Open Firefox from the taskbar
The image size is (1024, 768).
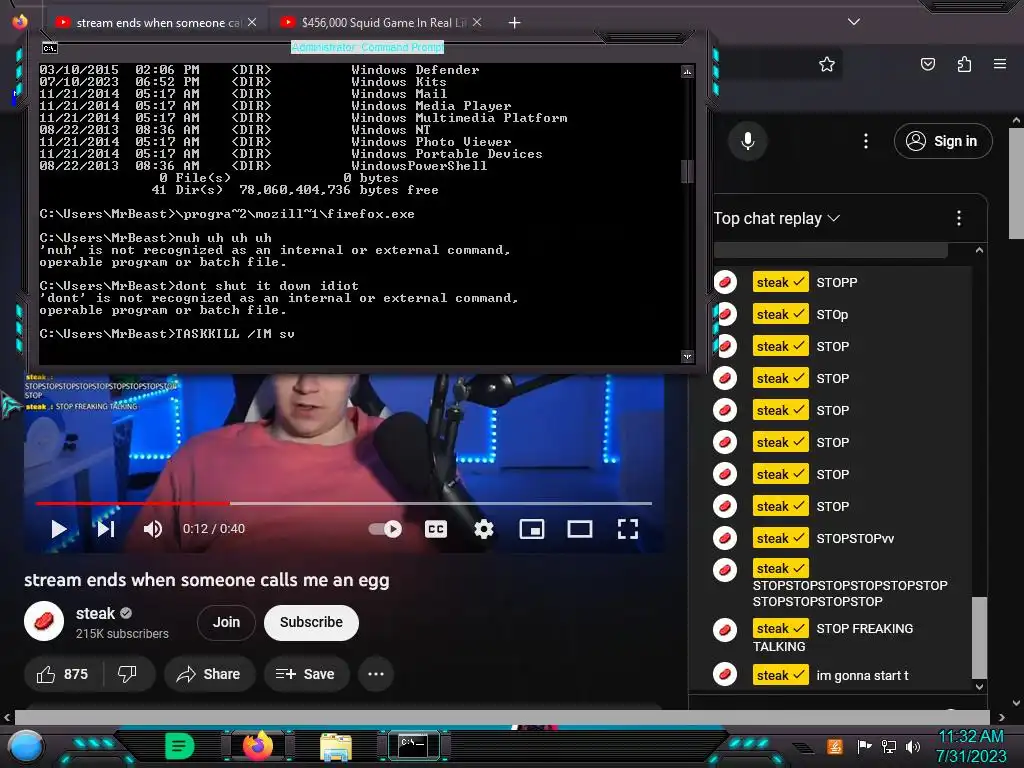click(x=258, y=746)
